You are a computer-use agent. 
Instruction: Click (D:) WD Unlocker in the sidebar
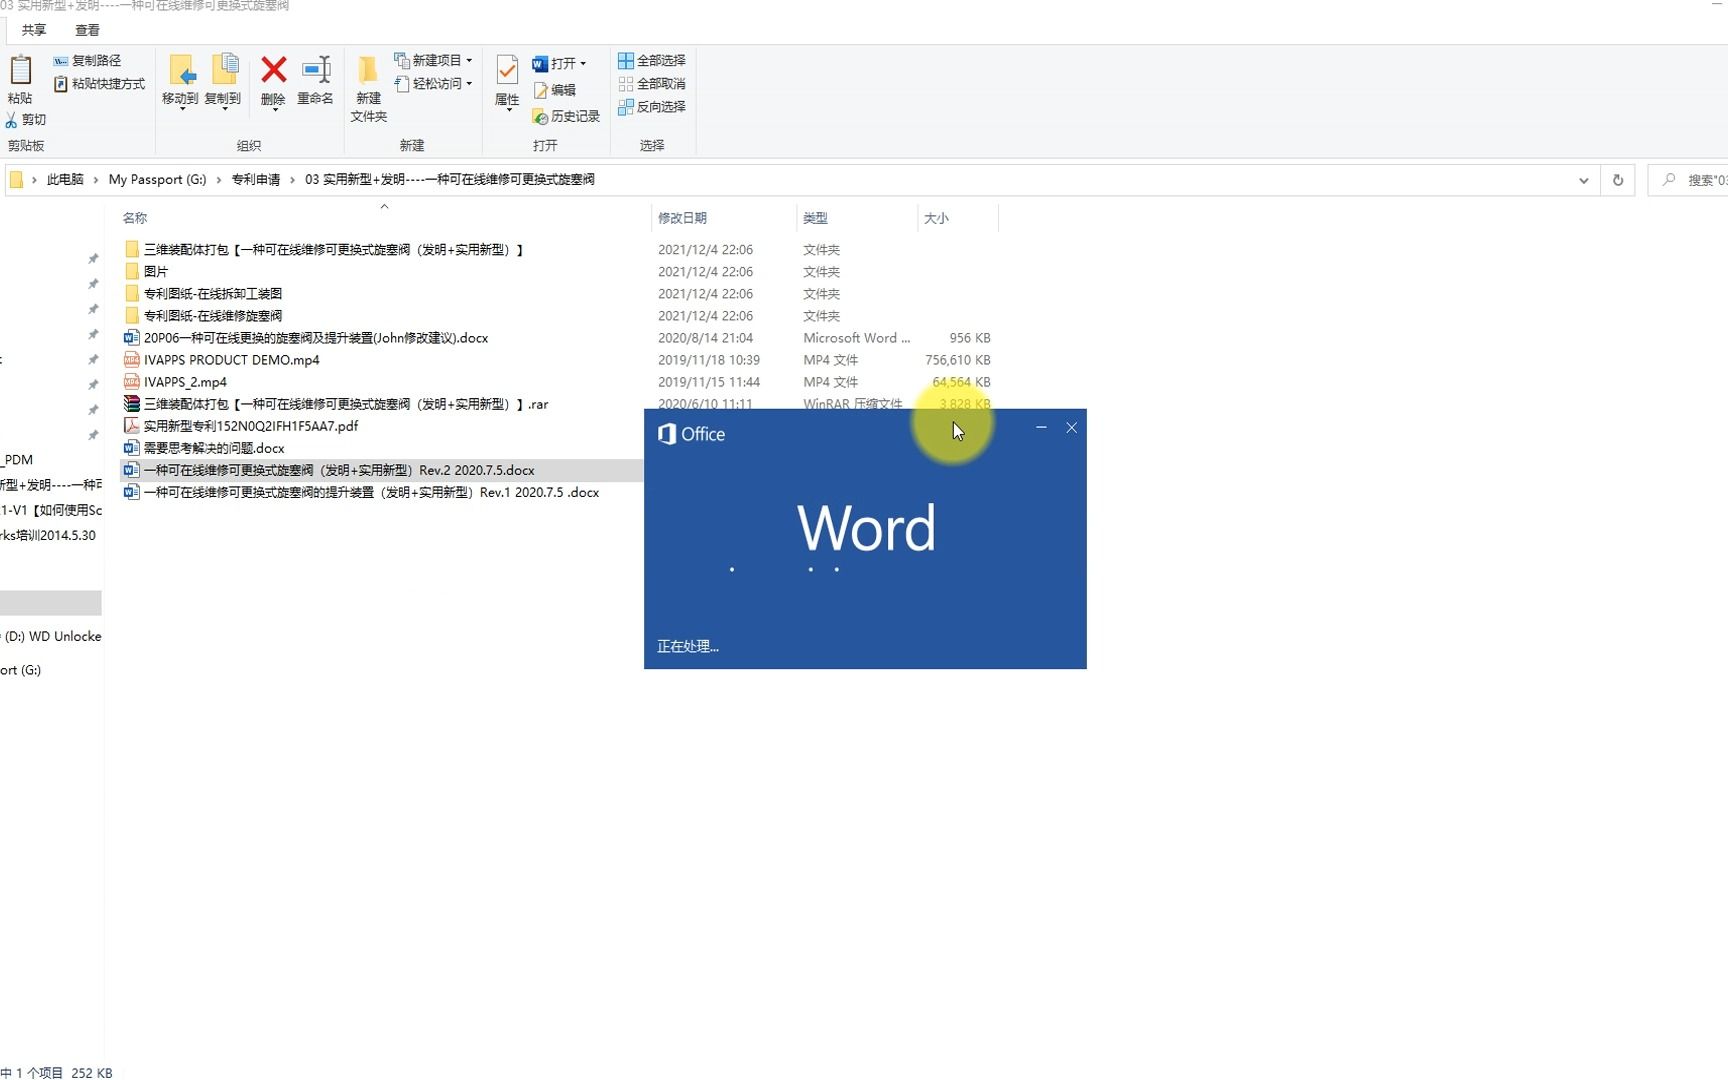pyautogui.click(x=51, y=636)
